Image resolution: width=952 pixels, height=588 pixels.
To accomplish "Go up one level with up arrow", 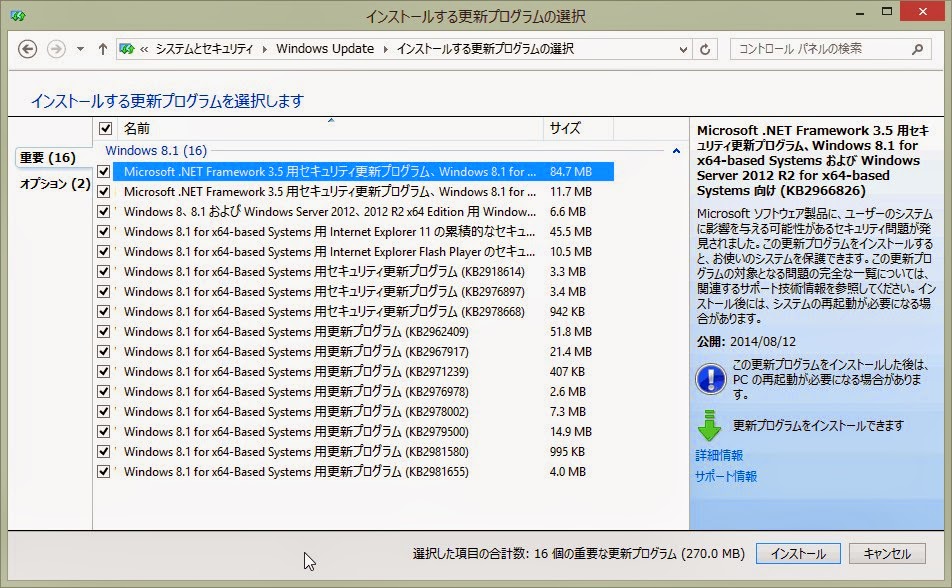I will [103, 49].
